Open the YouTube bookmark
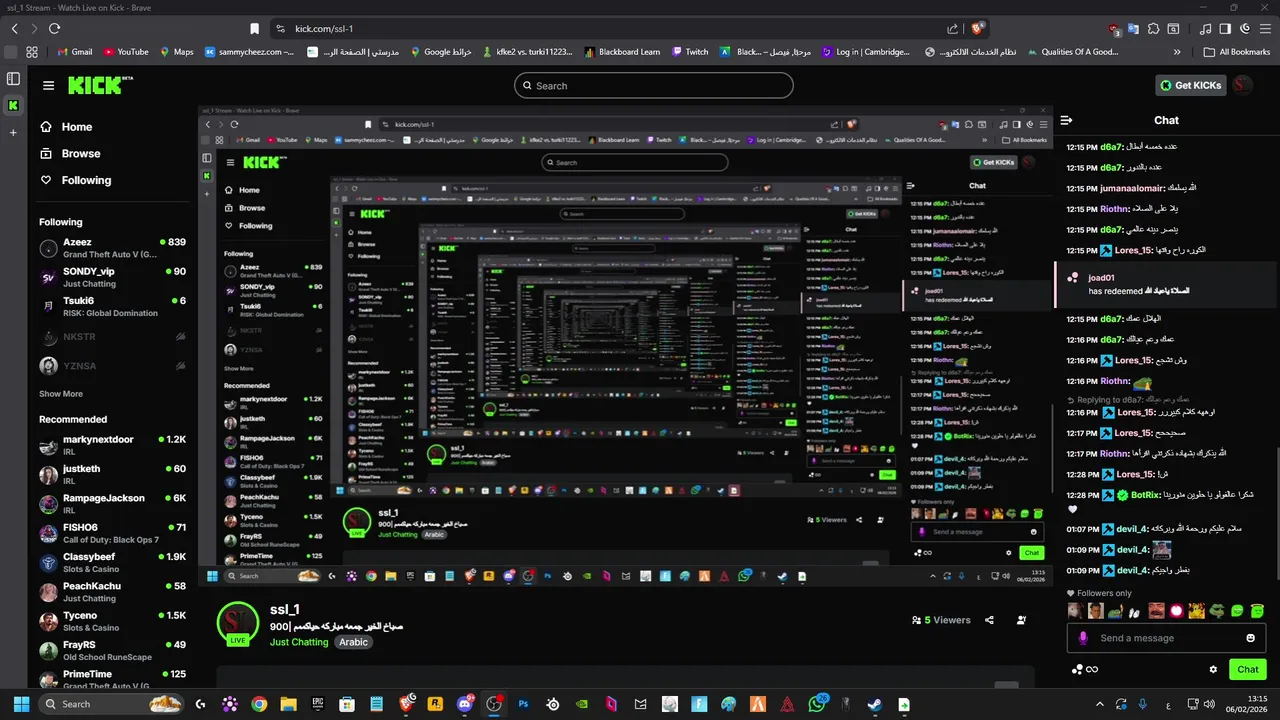The width and height of the screenshot is (1280, 720). [x=125, y=52]
